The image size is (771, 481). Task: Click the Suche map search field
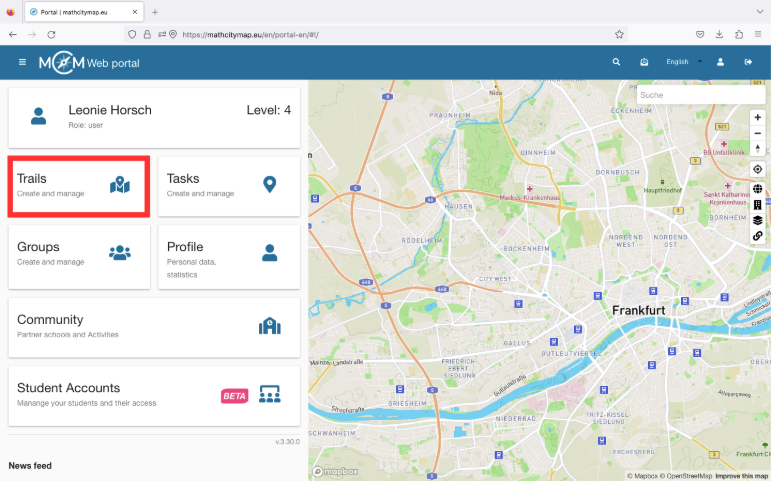coord(700,95)
